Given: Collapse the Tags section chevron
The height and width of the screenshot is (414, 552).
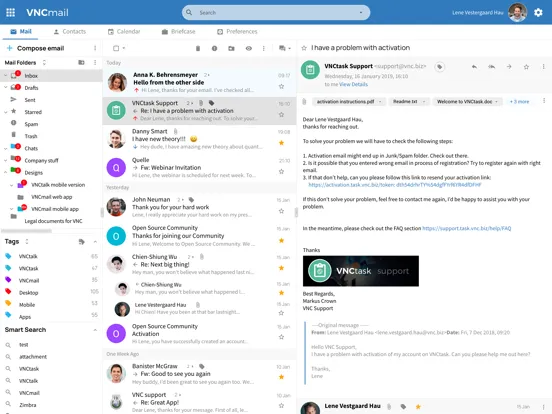Looking at the screenshot, I should pos(95,242).
